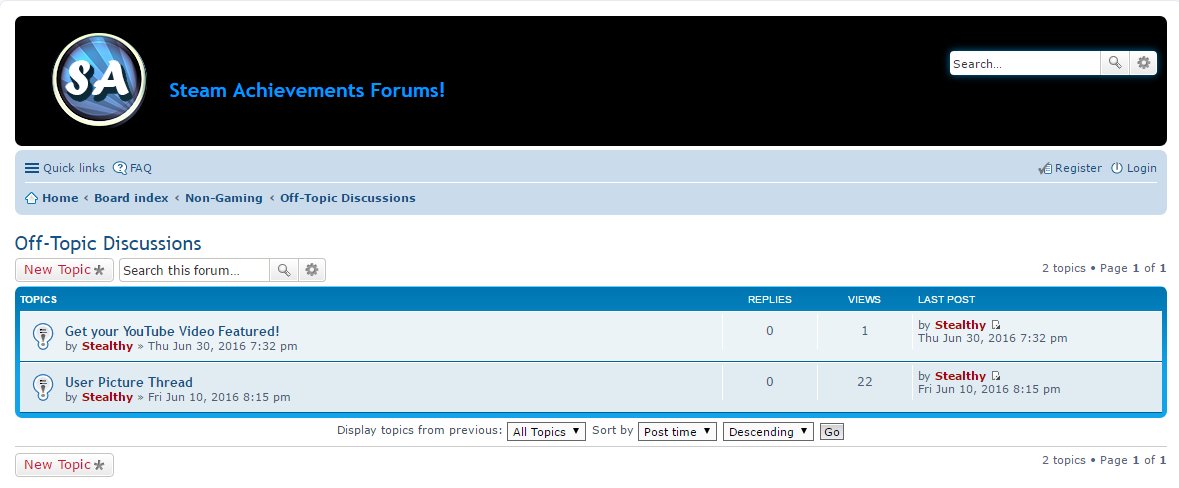Click the forum search magnifier button

coord(283,270)
